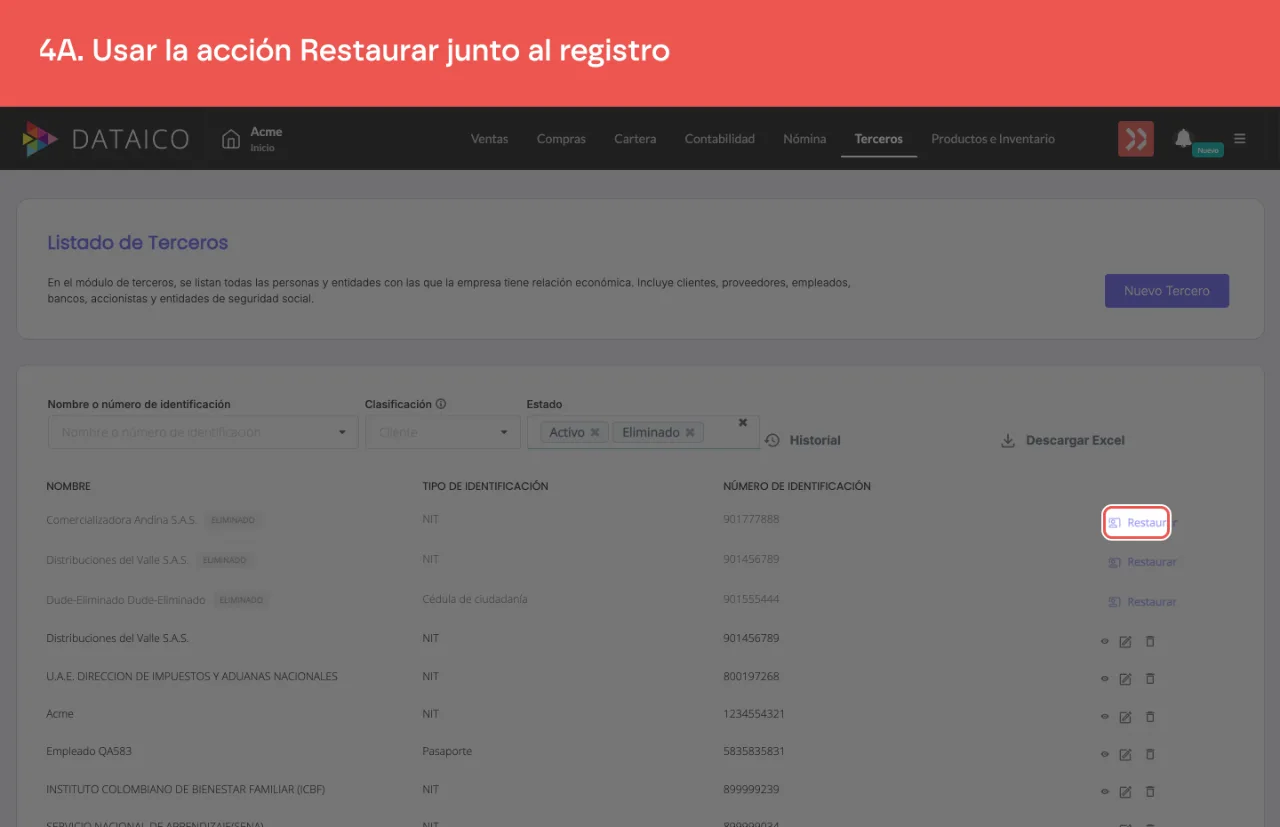Image resolution: width=1280 pixels, height=827 pixels.
Task: Click identification number 800197268
Action: (x=751, y=676)
